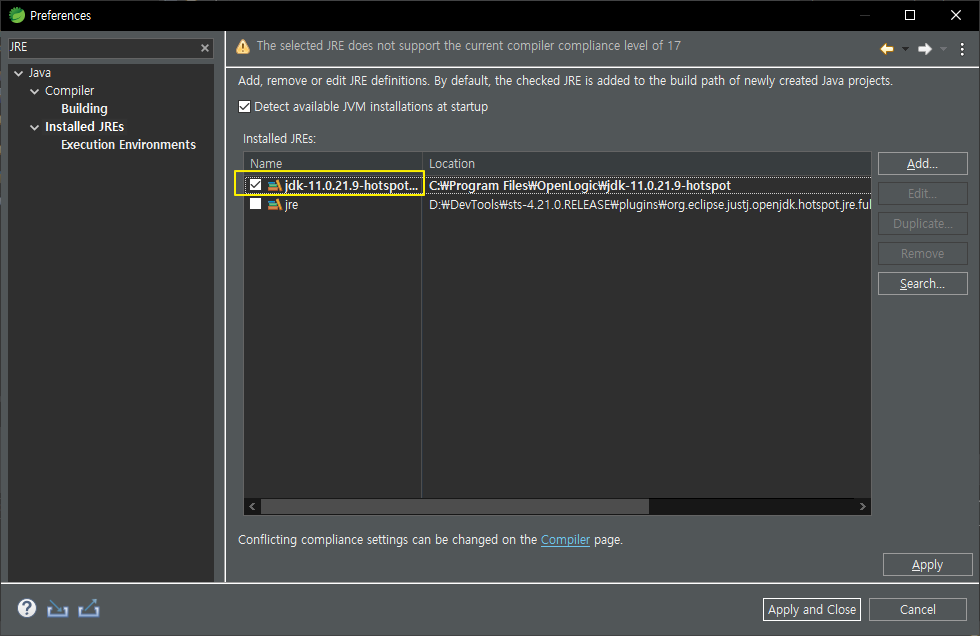Viewport: 980px width, 636px height.
Task: Maximize the Preferences window
Action: 910,15
